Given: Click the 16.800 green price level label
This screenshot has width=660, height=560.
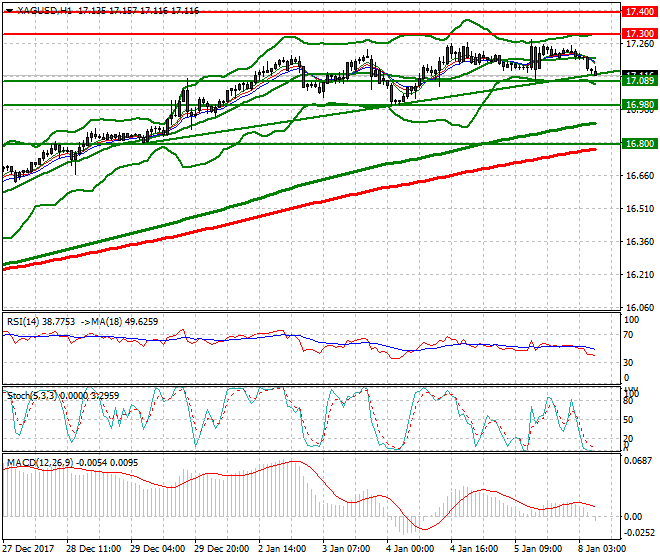Looking at the screenshot, I should tap(639, 144).
